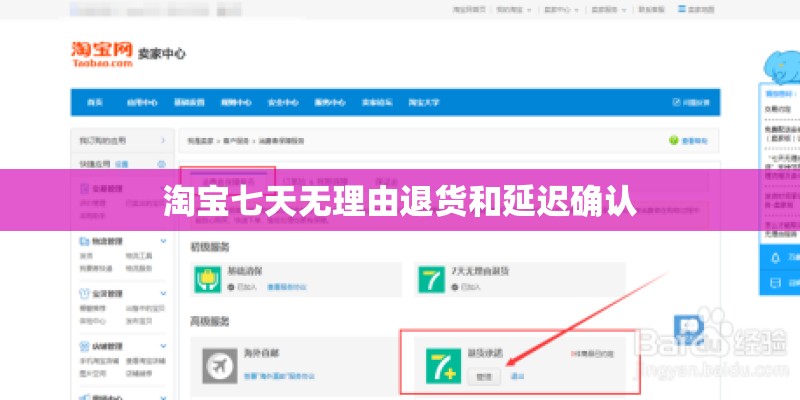800x400 pixels.
Task: Click the bell icon in right blue panel
Action: 776,259
